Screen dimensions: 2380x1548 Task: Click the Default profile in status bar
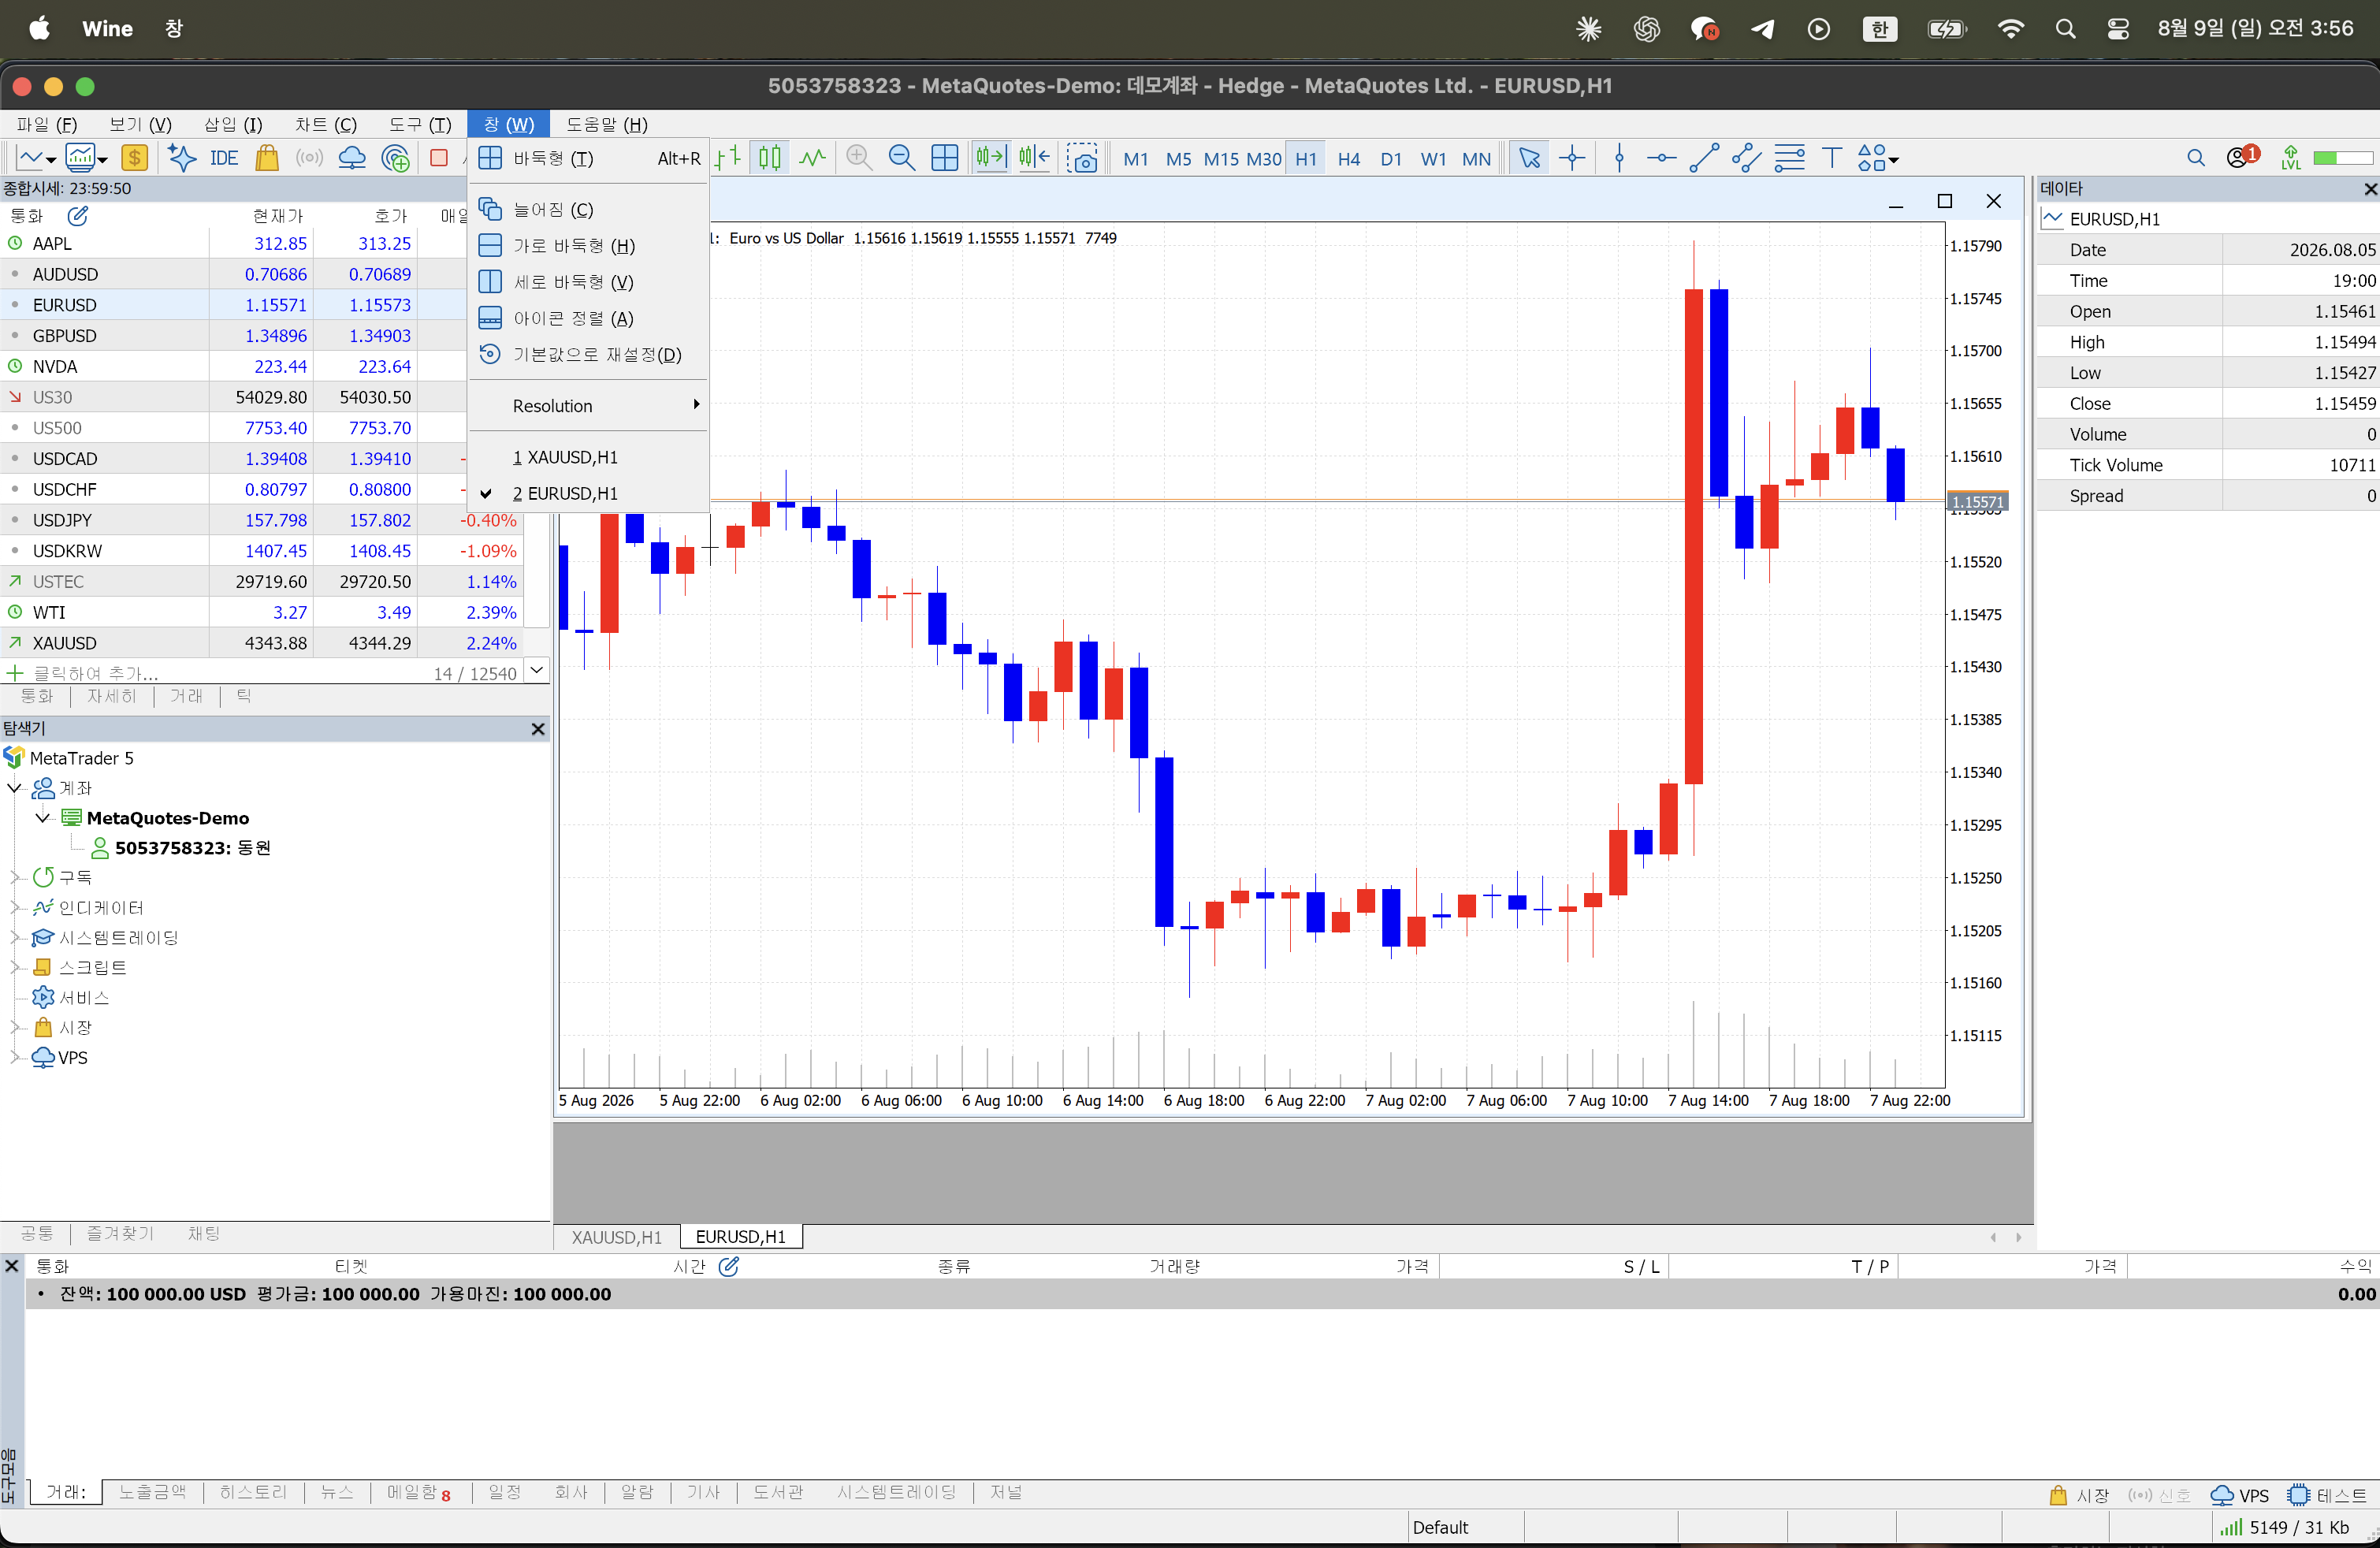[x=1441, y=1527]
